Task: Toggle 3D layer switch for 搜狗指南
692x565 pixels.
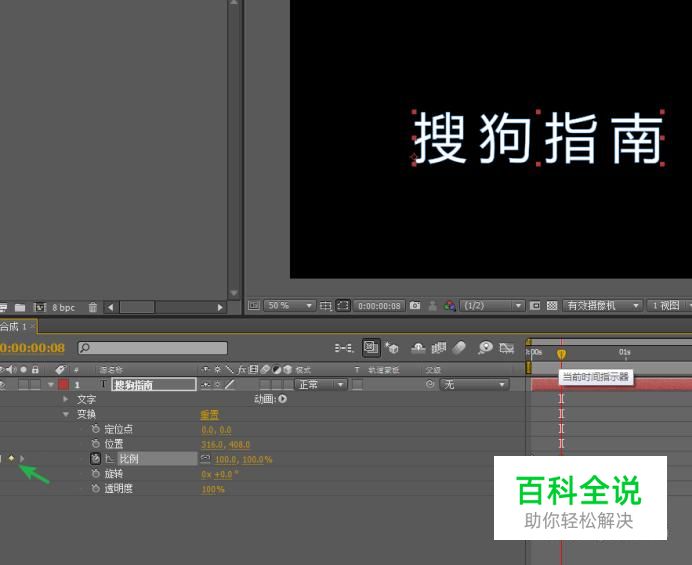Action: tap(288, 385)
